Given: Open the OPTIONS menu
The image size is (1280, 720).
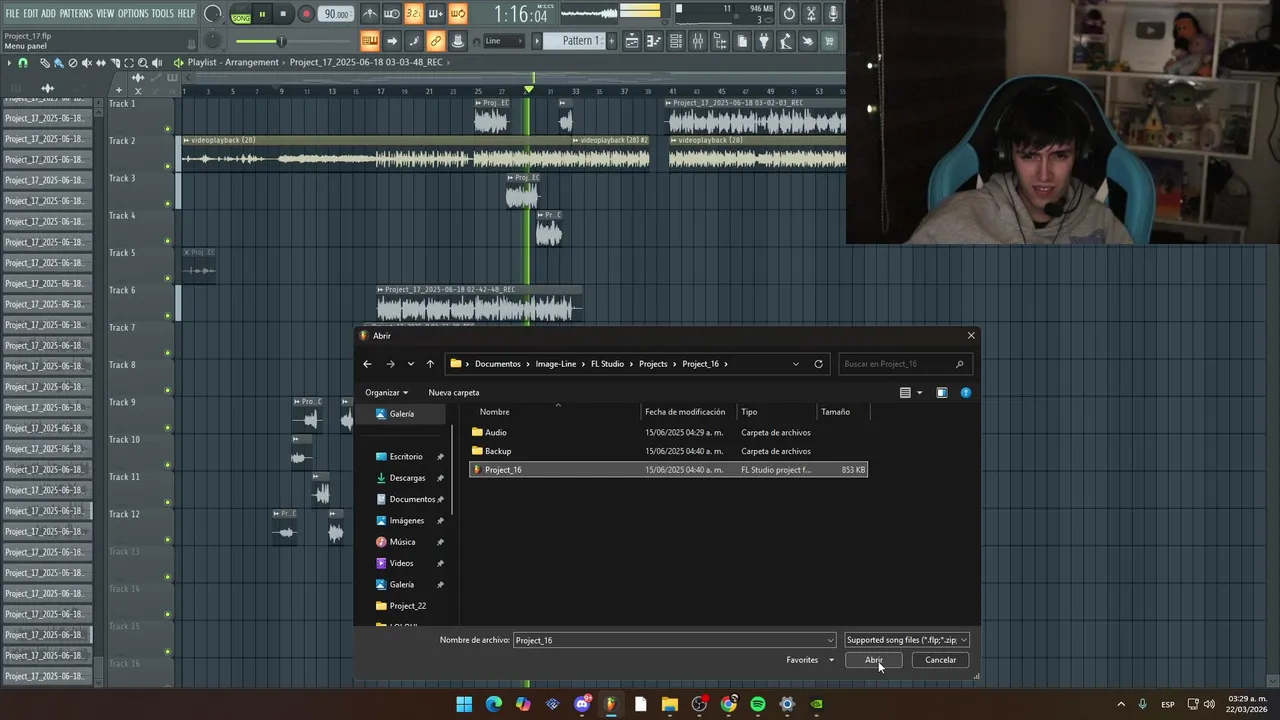Looking at the screenshot, I should 133,13.
